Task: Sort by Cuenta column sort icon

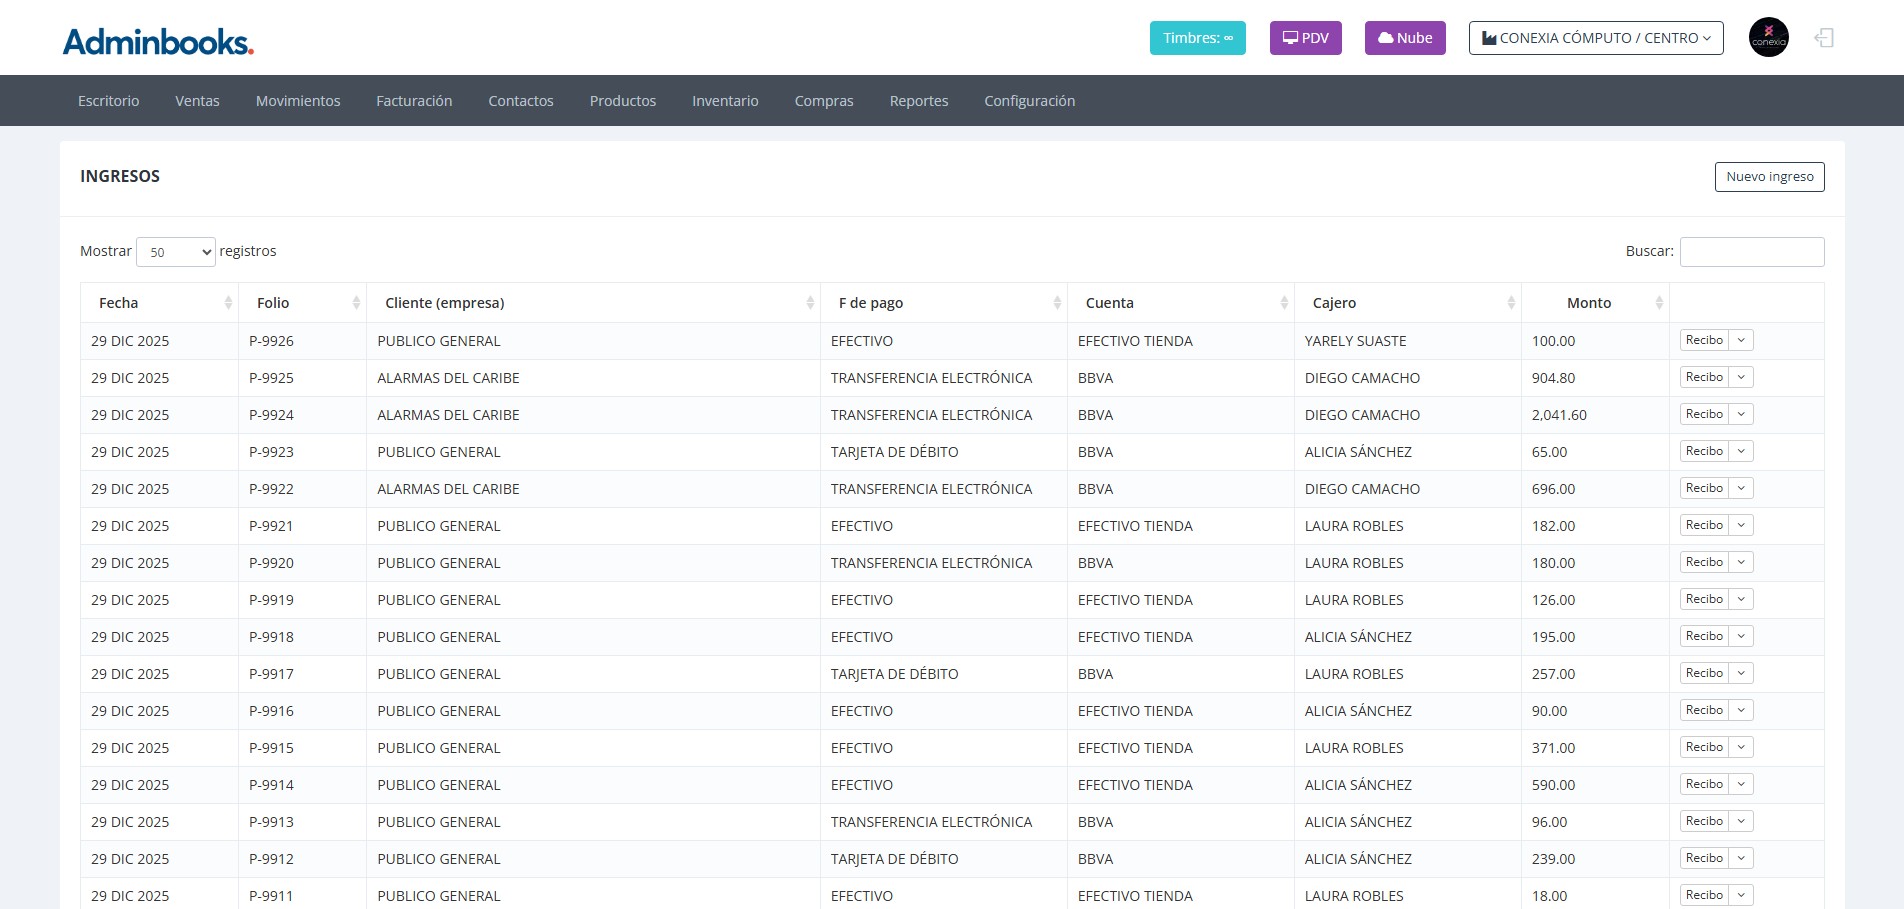Action: point(1284,303)
